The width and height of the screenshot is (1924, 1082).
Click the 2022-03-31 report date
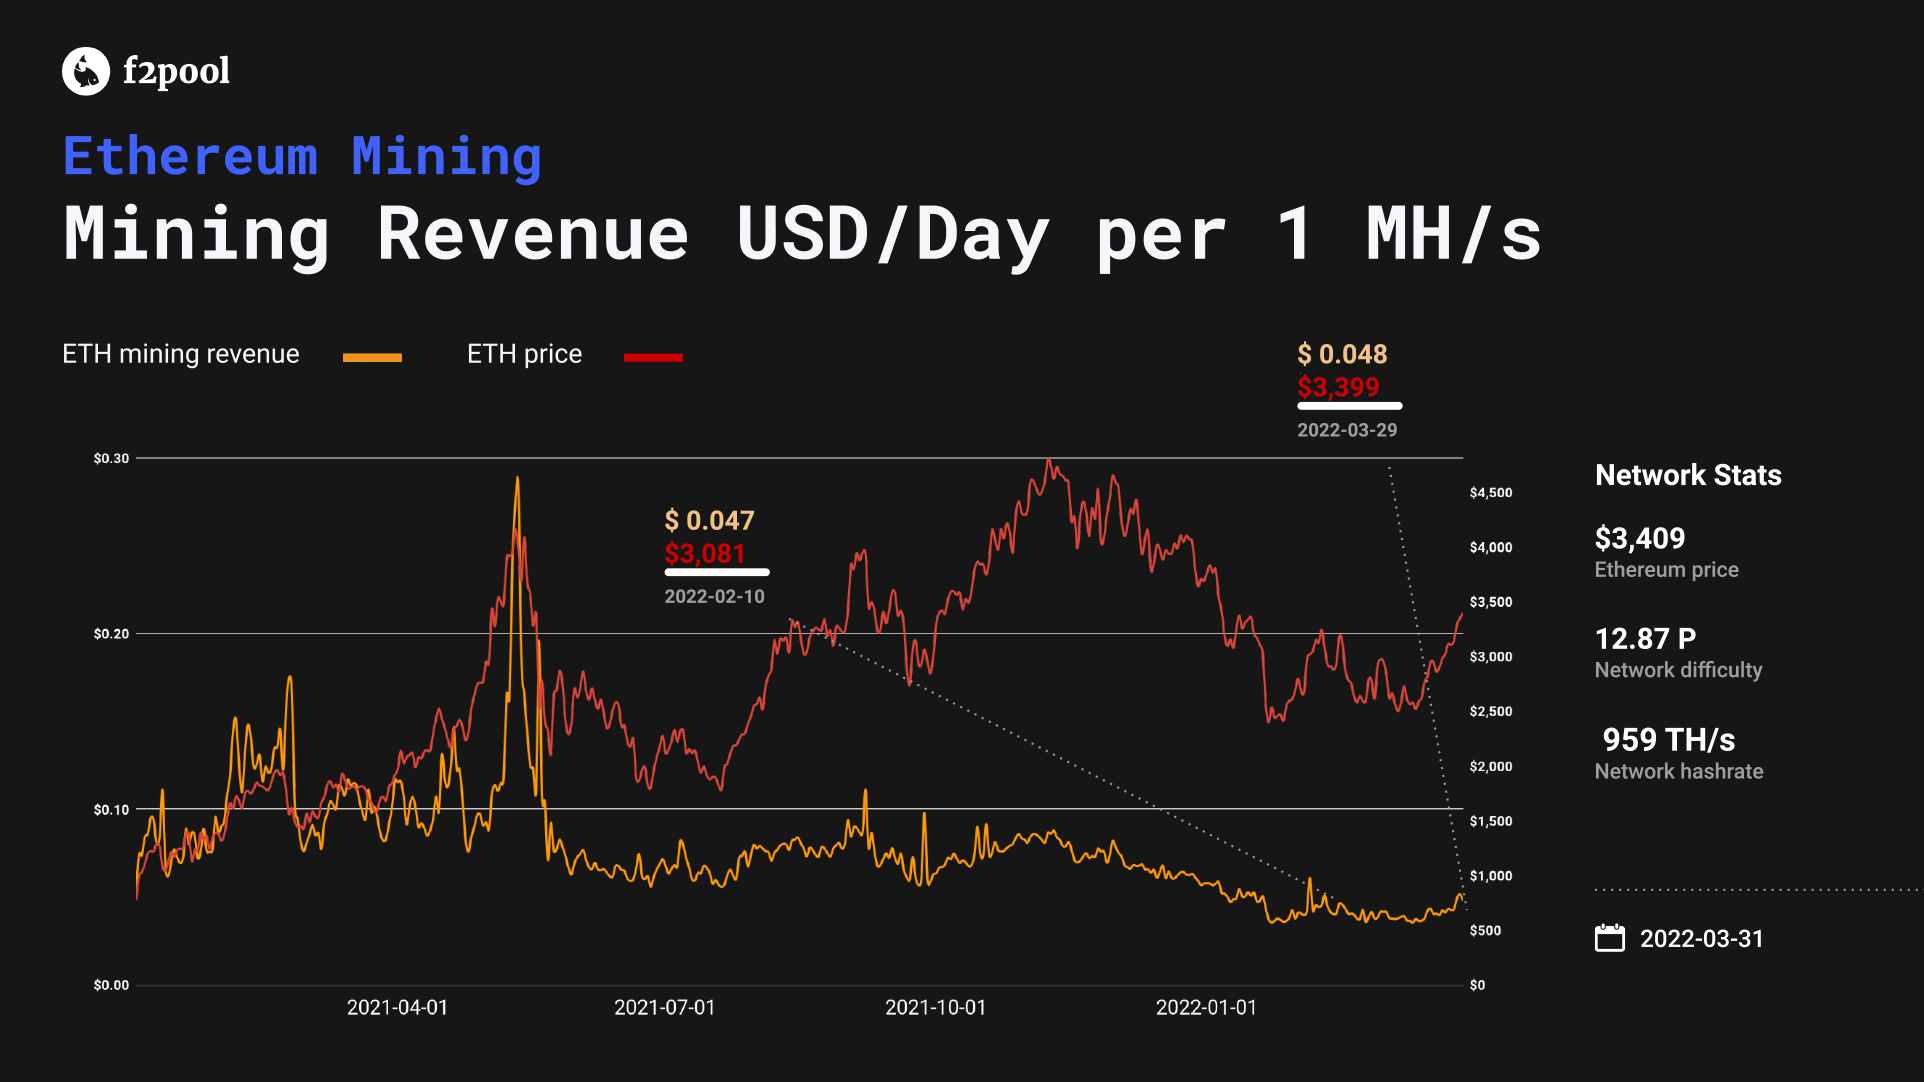point(1701,939)
